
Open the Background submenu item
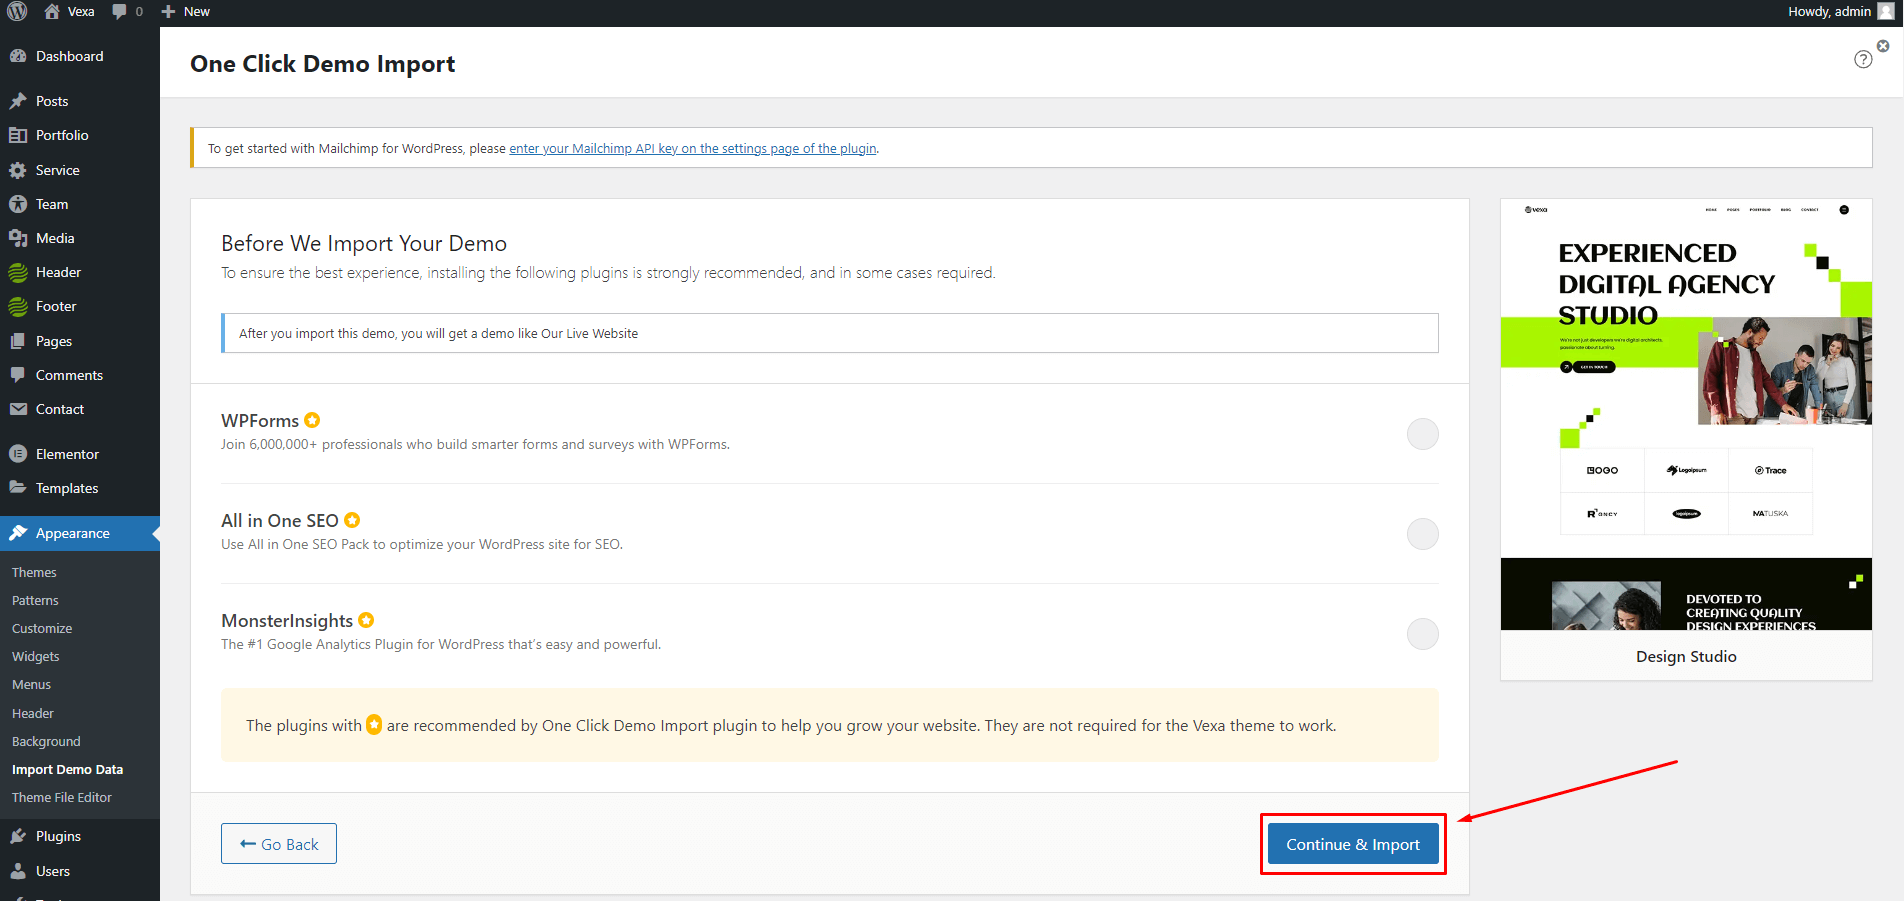(46, 742)
